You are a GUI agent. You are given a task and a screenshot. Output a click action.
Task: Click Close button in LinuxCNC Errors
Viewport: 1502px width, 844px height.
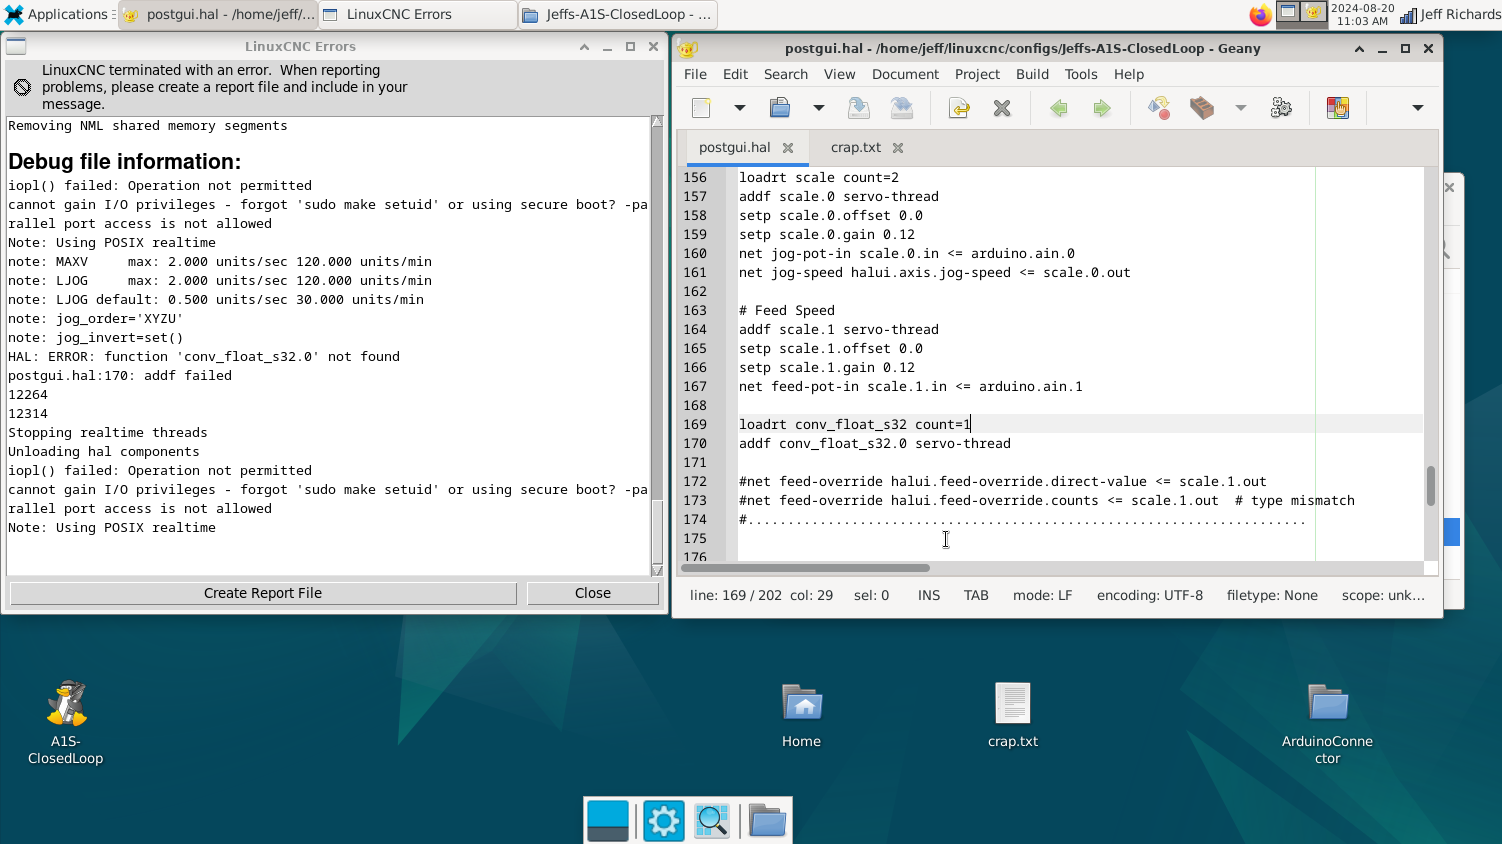click(x=593, y=593)
